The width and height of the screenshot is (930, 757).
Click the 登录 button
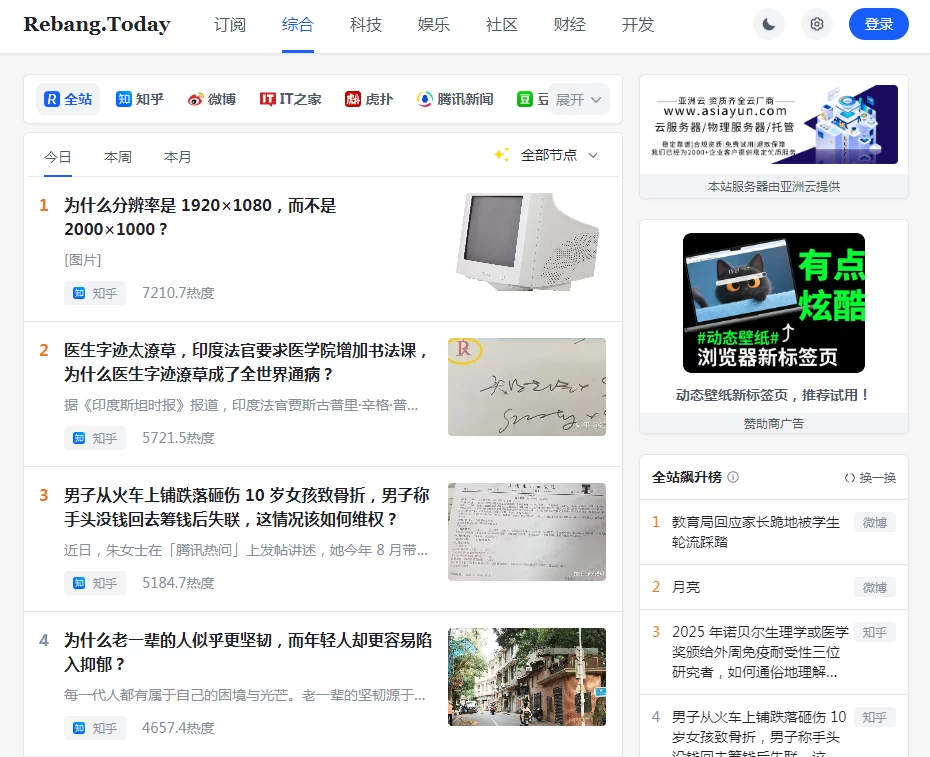pos(878,25)
